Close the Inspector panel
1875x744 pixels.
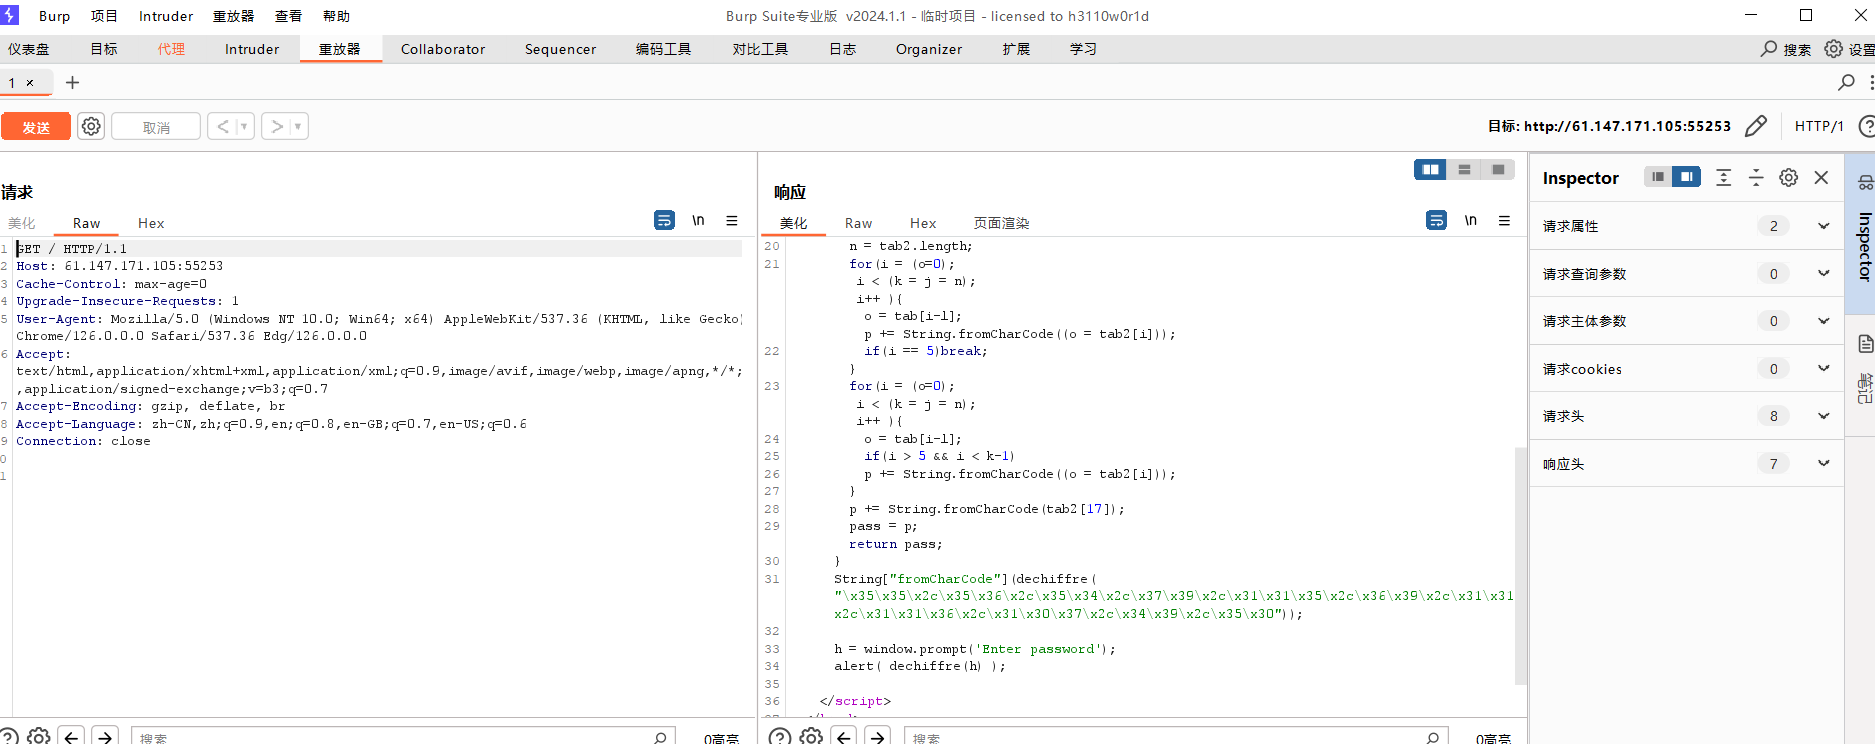(x=1821, y=177)
